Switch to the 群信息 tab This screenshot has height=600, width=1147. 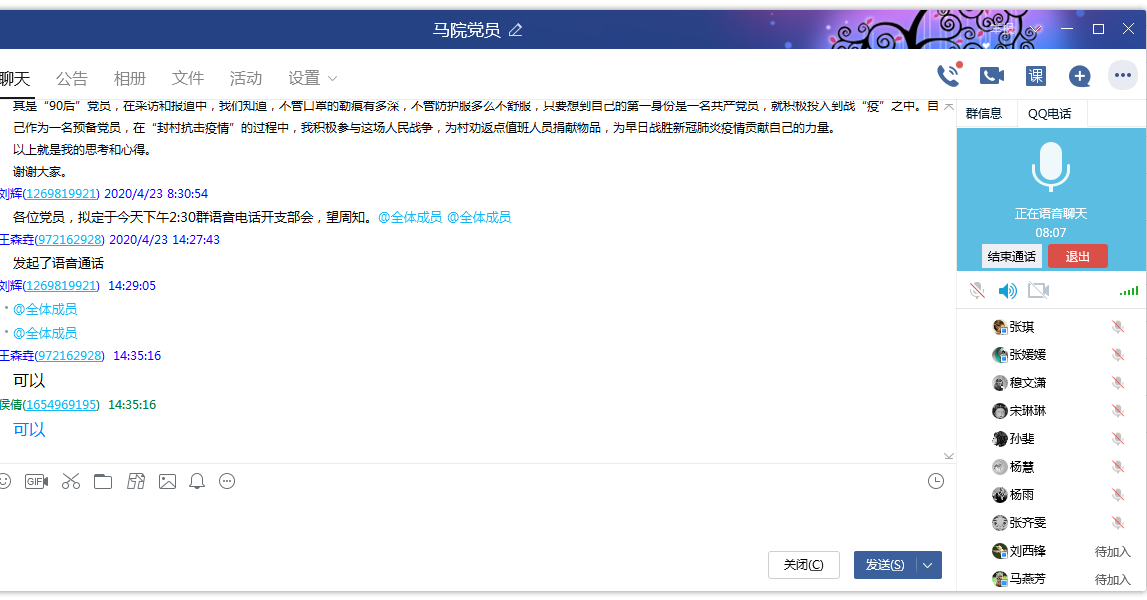(x=984, y=114)
